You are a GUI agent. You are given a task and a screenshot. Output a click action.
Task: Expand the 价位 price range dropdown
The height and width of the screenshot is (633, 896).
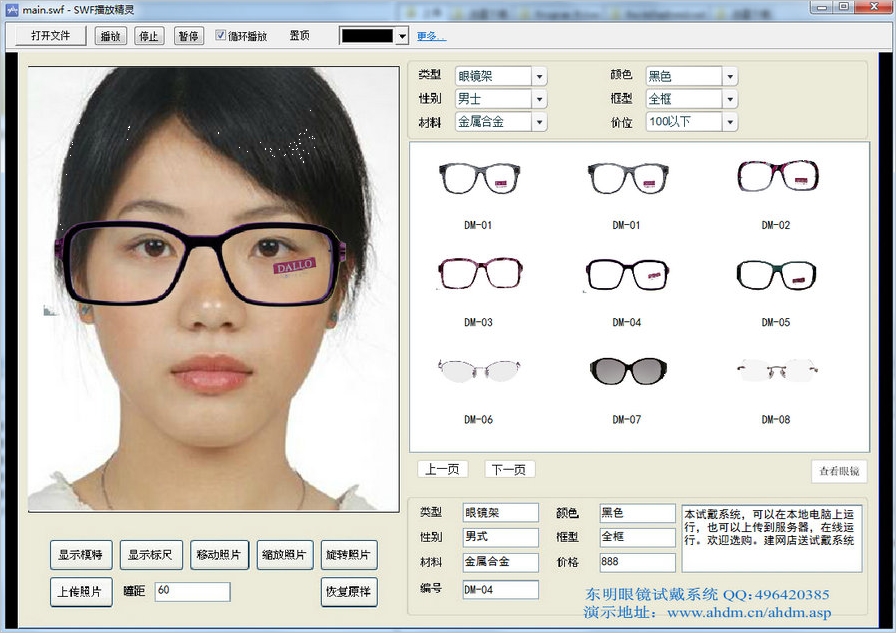pos(729,122)
